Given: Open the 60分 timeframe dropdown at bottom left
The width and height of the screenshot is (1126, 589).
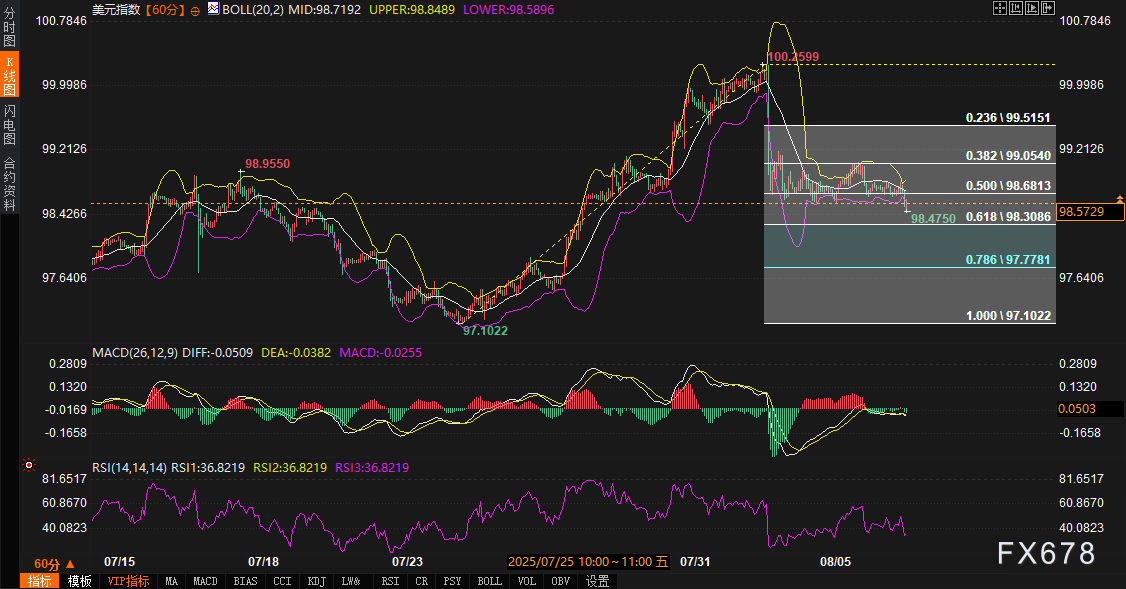Looking at the screenshot, I should pos(54,564).
